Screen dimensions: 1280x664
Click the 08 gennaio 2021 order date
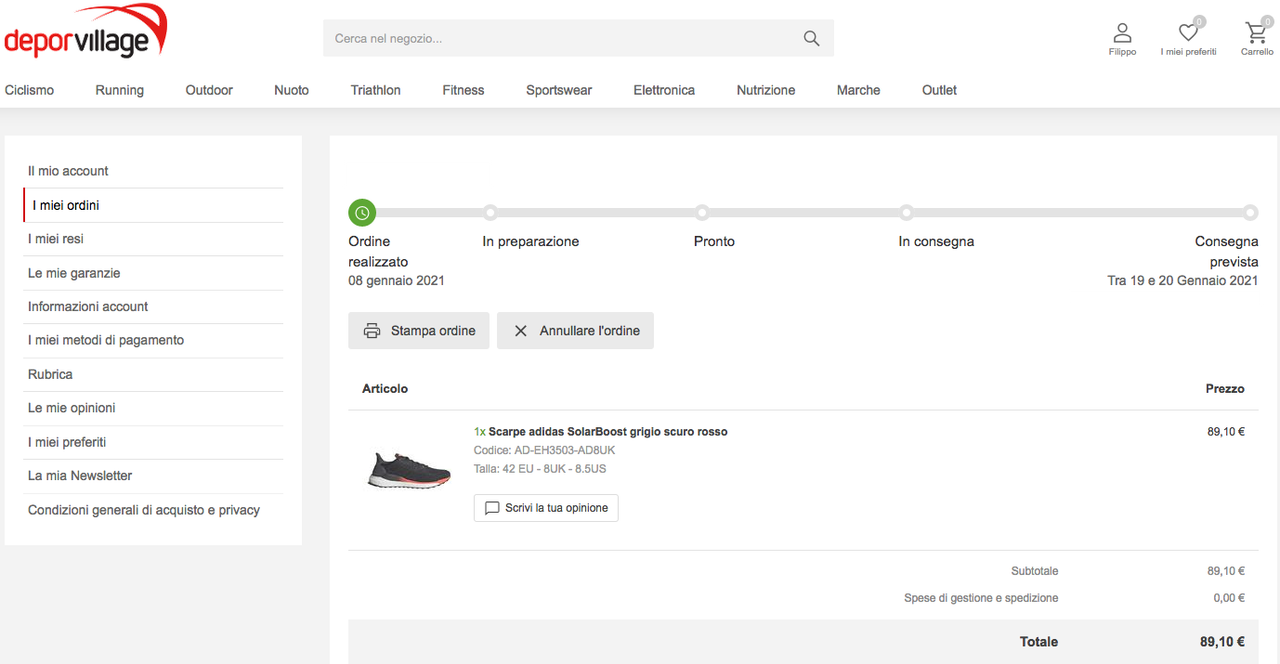tap(396, 281)
